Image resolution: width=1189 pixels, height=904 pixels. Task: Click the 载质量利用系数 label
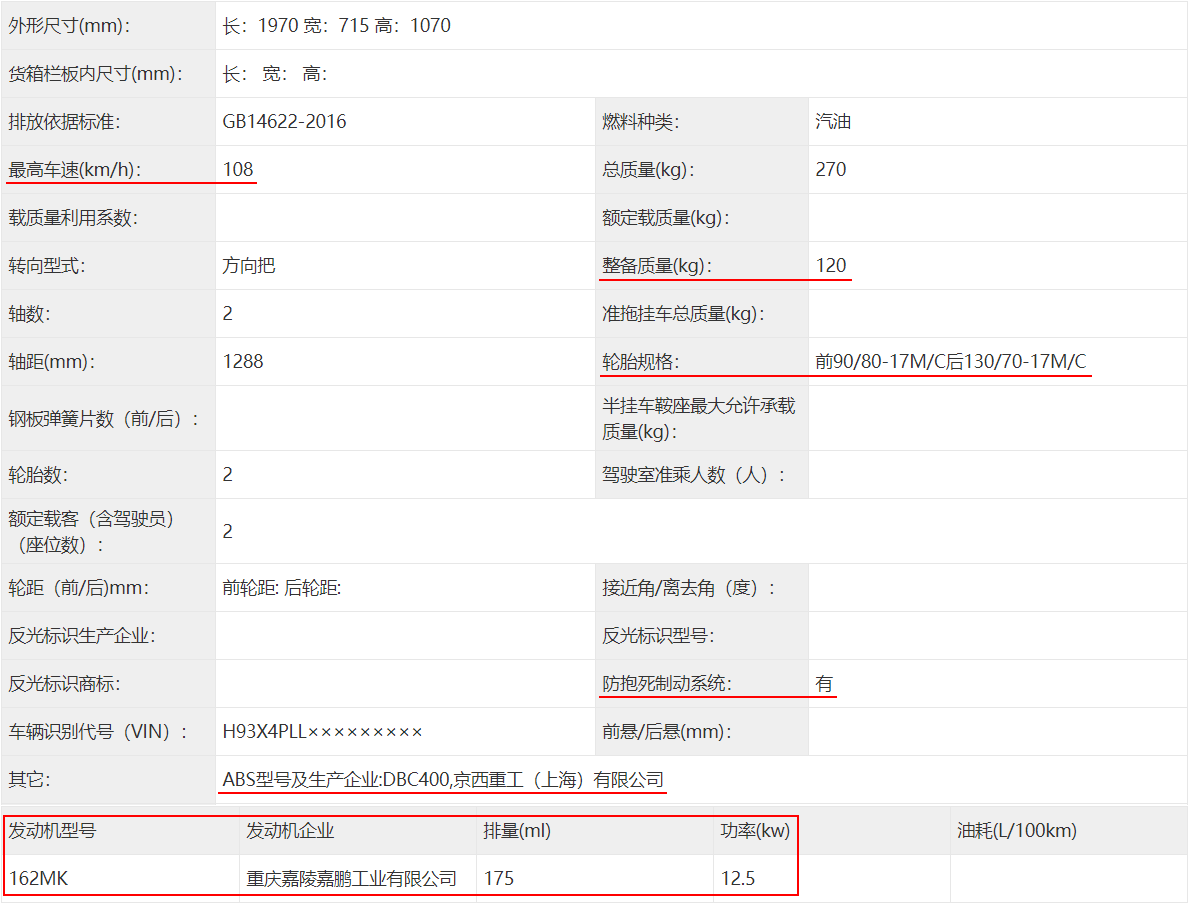73,218
